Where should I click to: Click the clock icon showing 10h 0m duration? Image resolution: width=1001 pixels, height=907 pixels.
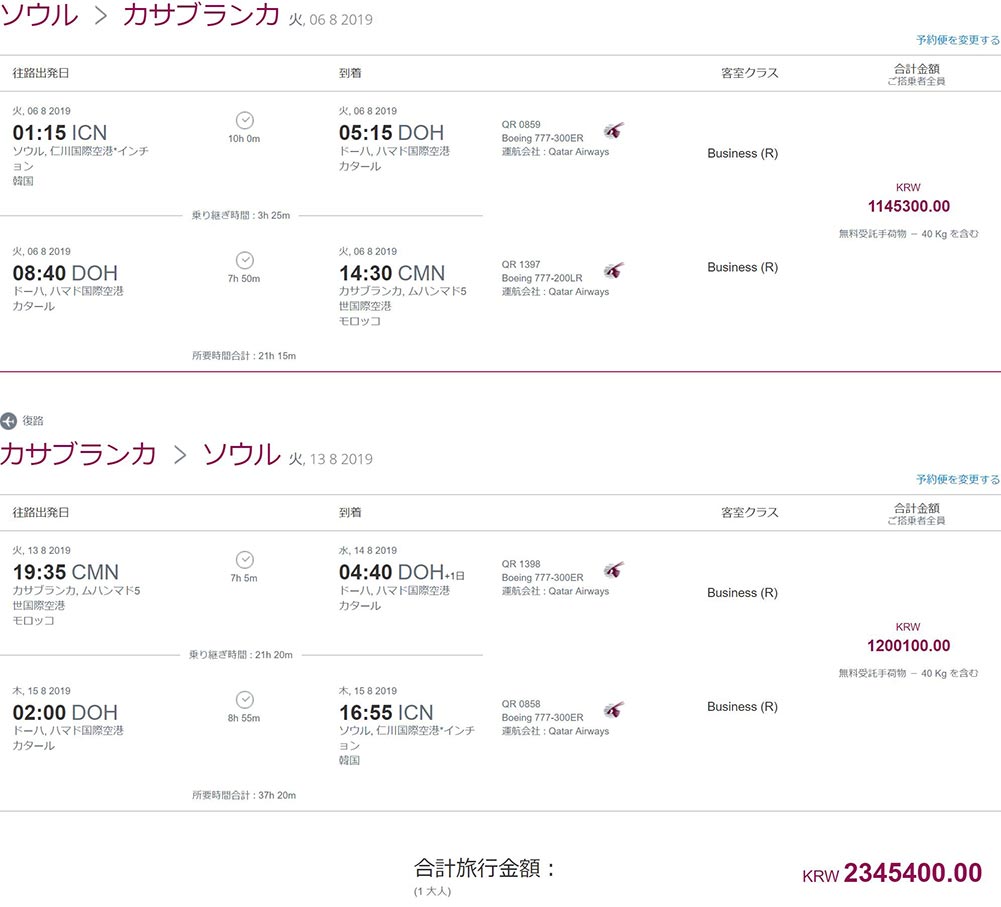(243, 122)
